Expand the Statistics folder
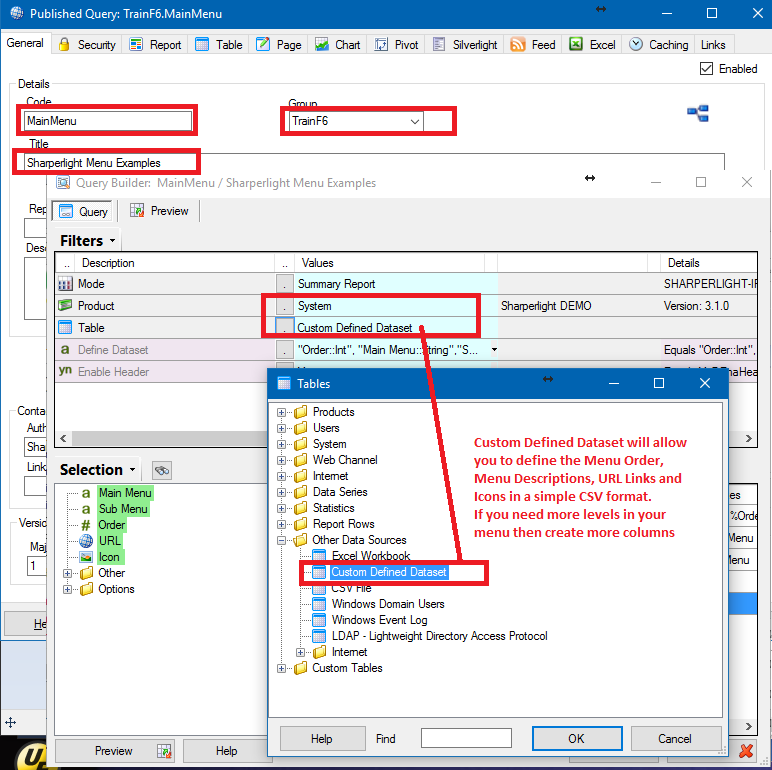The height and width of the screenshot is (770, 772). tap(281, 508)
